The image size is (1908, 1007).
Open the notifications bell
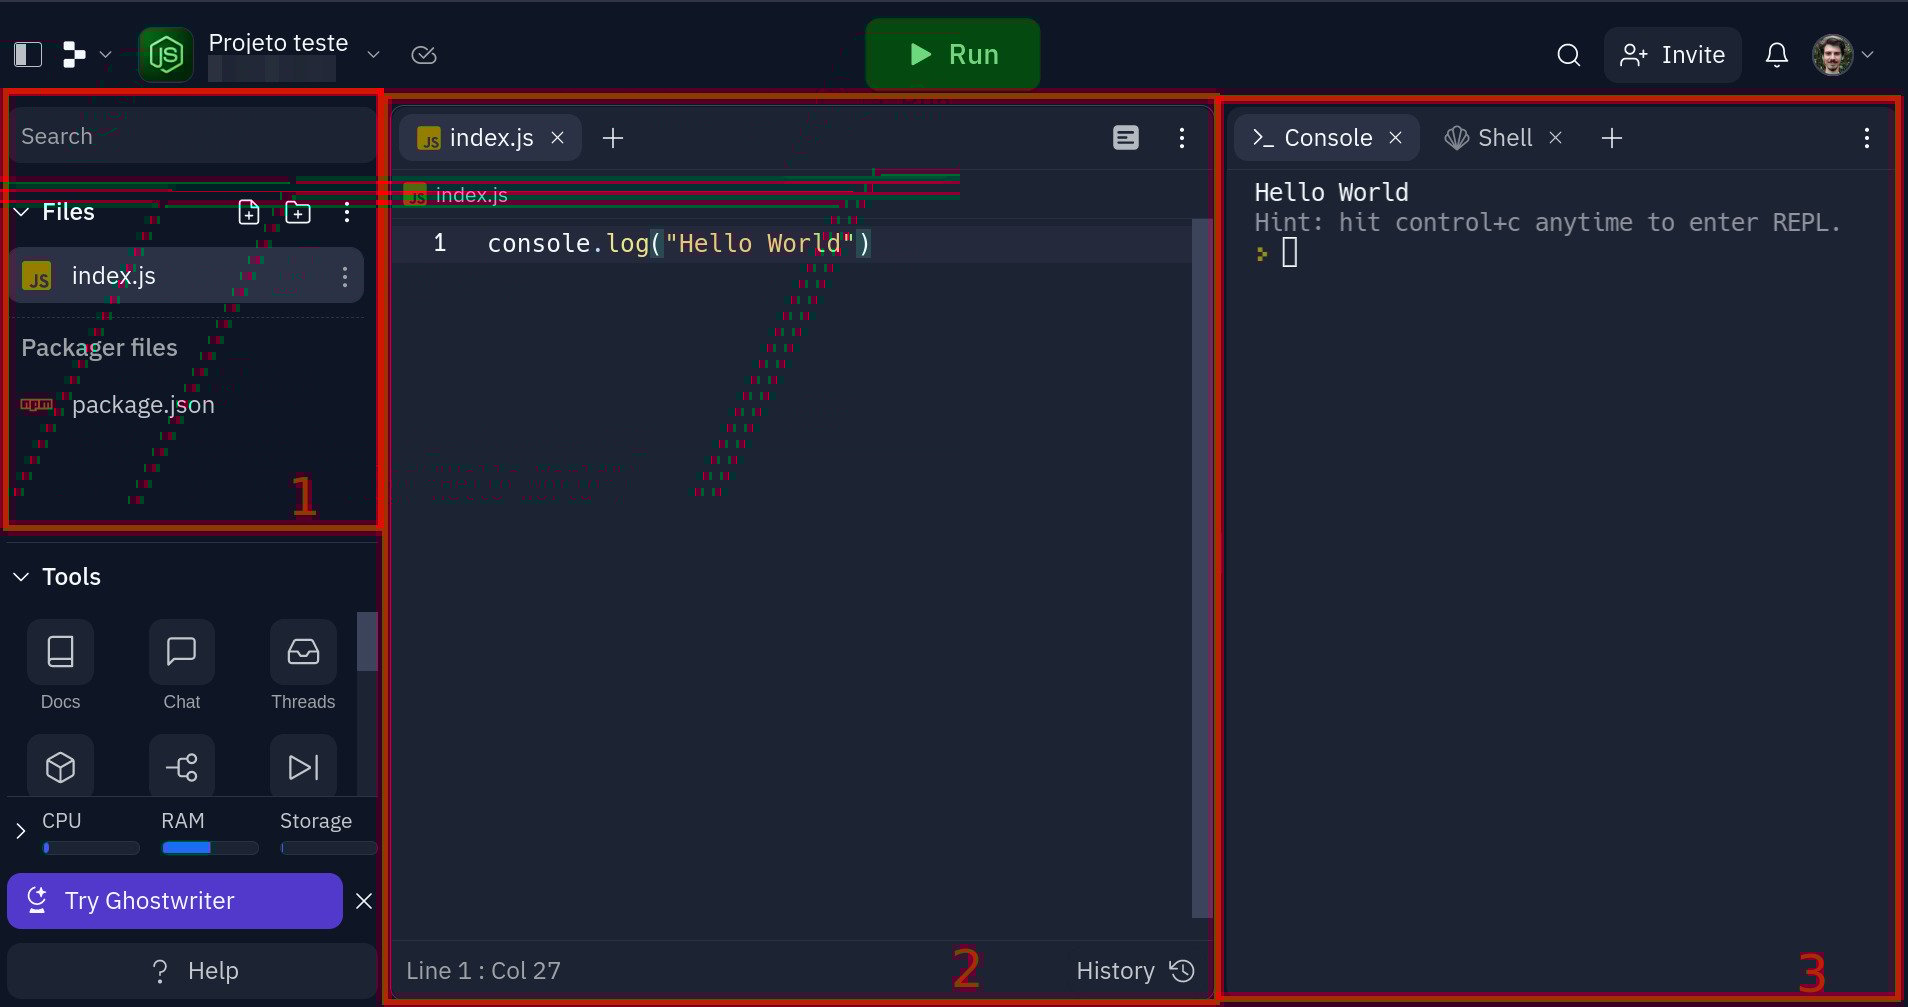click(1777, 55)
